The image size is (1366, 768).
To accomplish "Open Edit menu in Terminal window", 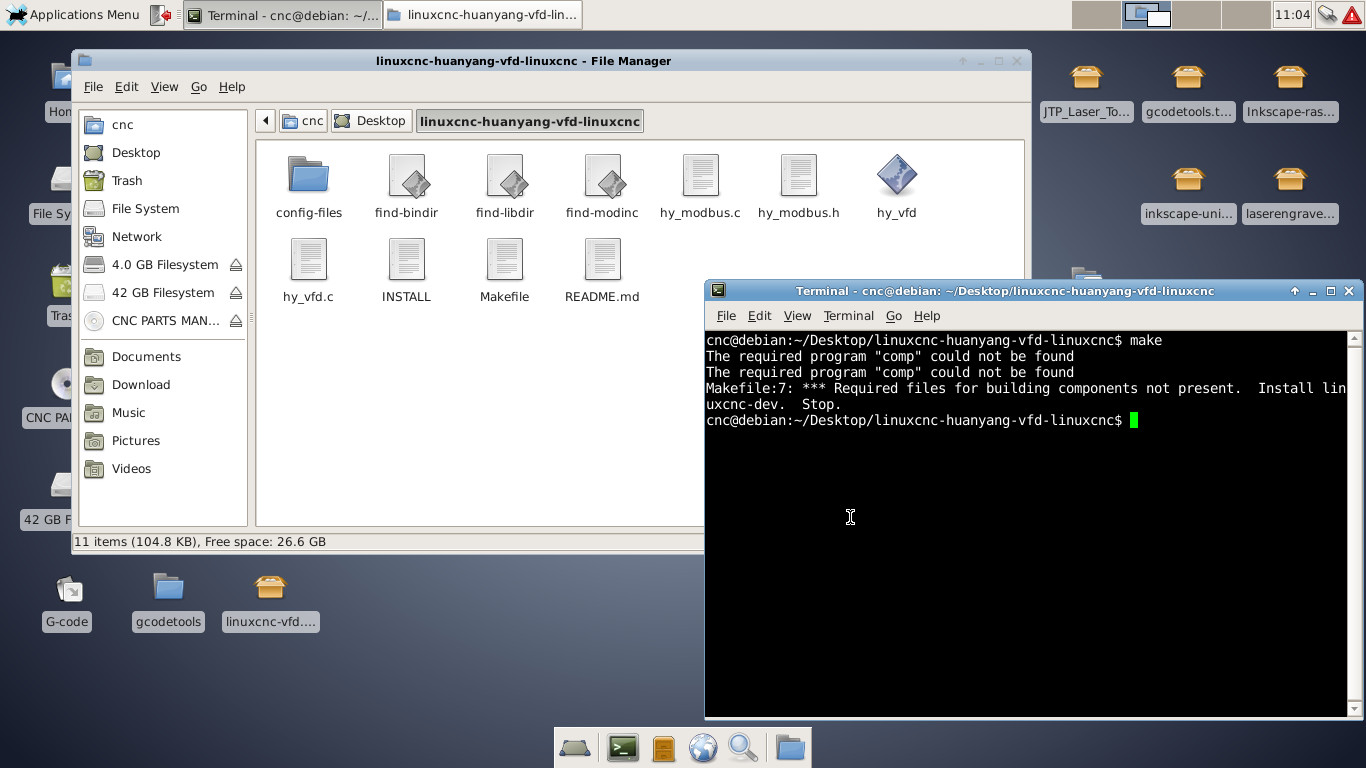I will coord(759,316).
